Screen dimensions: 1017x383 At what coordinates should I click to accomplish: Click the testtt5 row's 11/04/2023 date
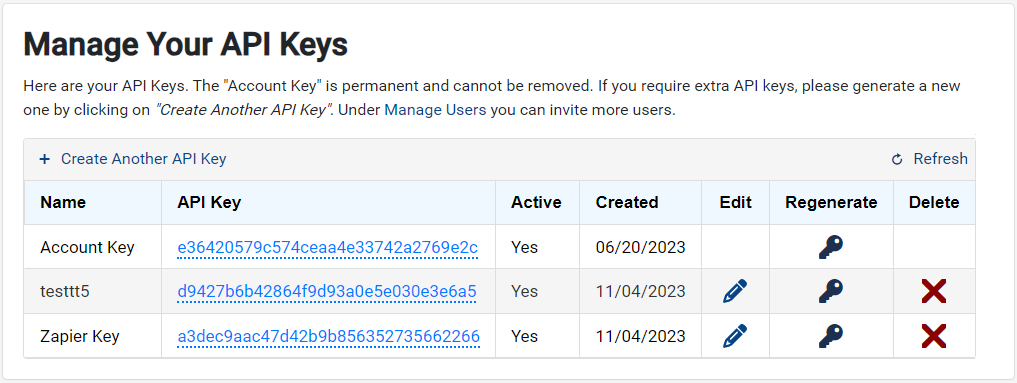pyautogui.click(x=641, y=292)
